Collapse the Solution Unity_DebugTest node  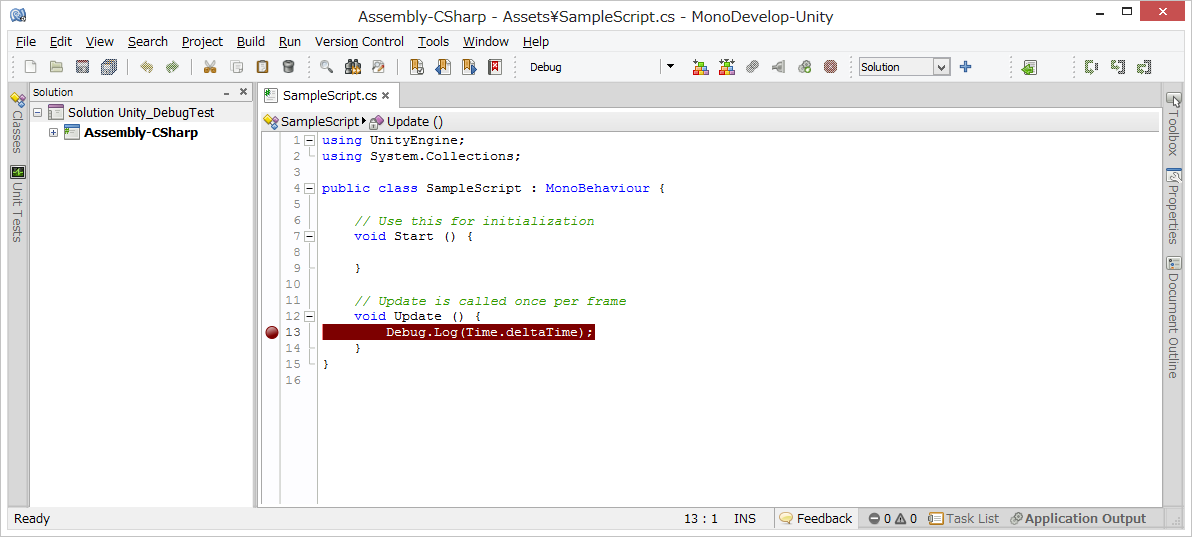[x=38, y=113]
